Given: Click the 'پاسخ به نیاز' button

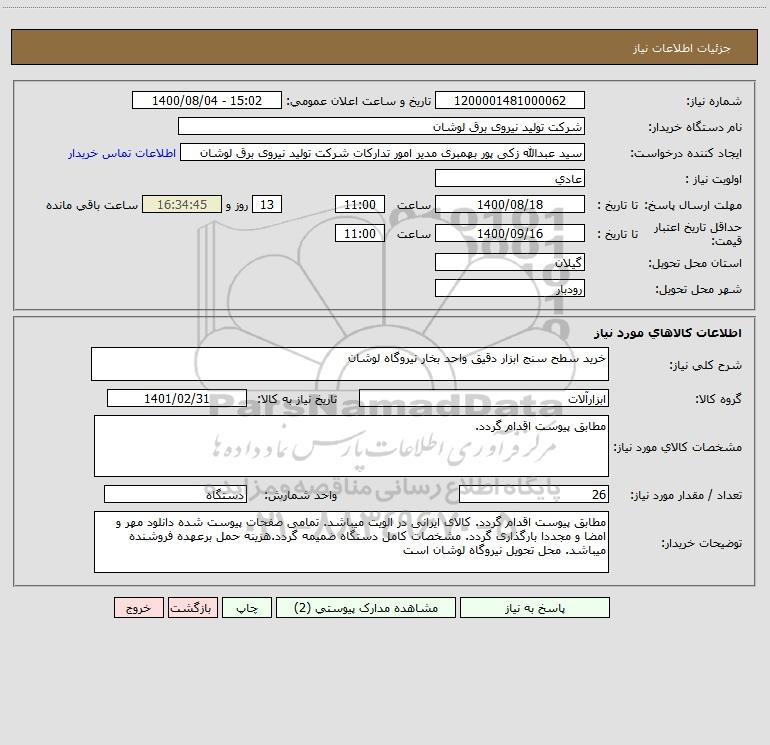Looking at the screenshot, I should tap(534, 608).
